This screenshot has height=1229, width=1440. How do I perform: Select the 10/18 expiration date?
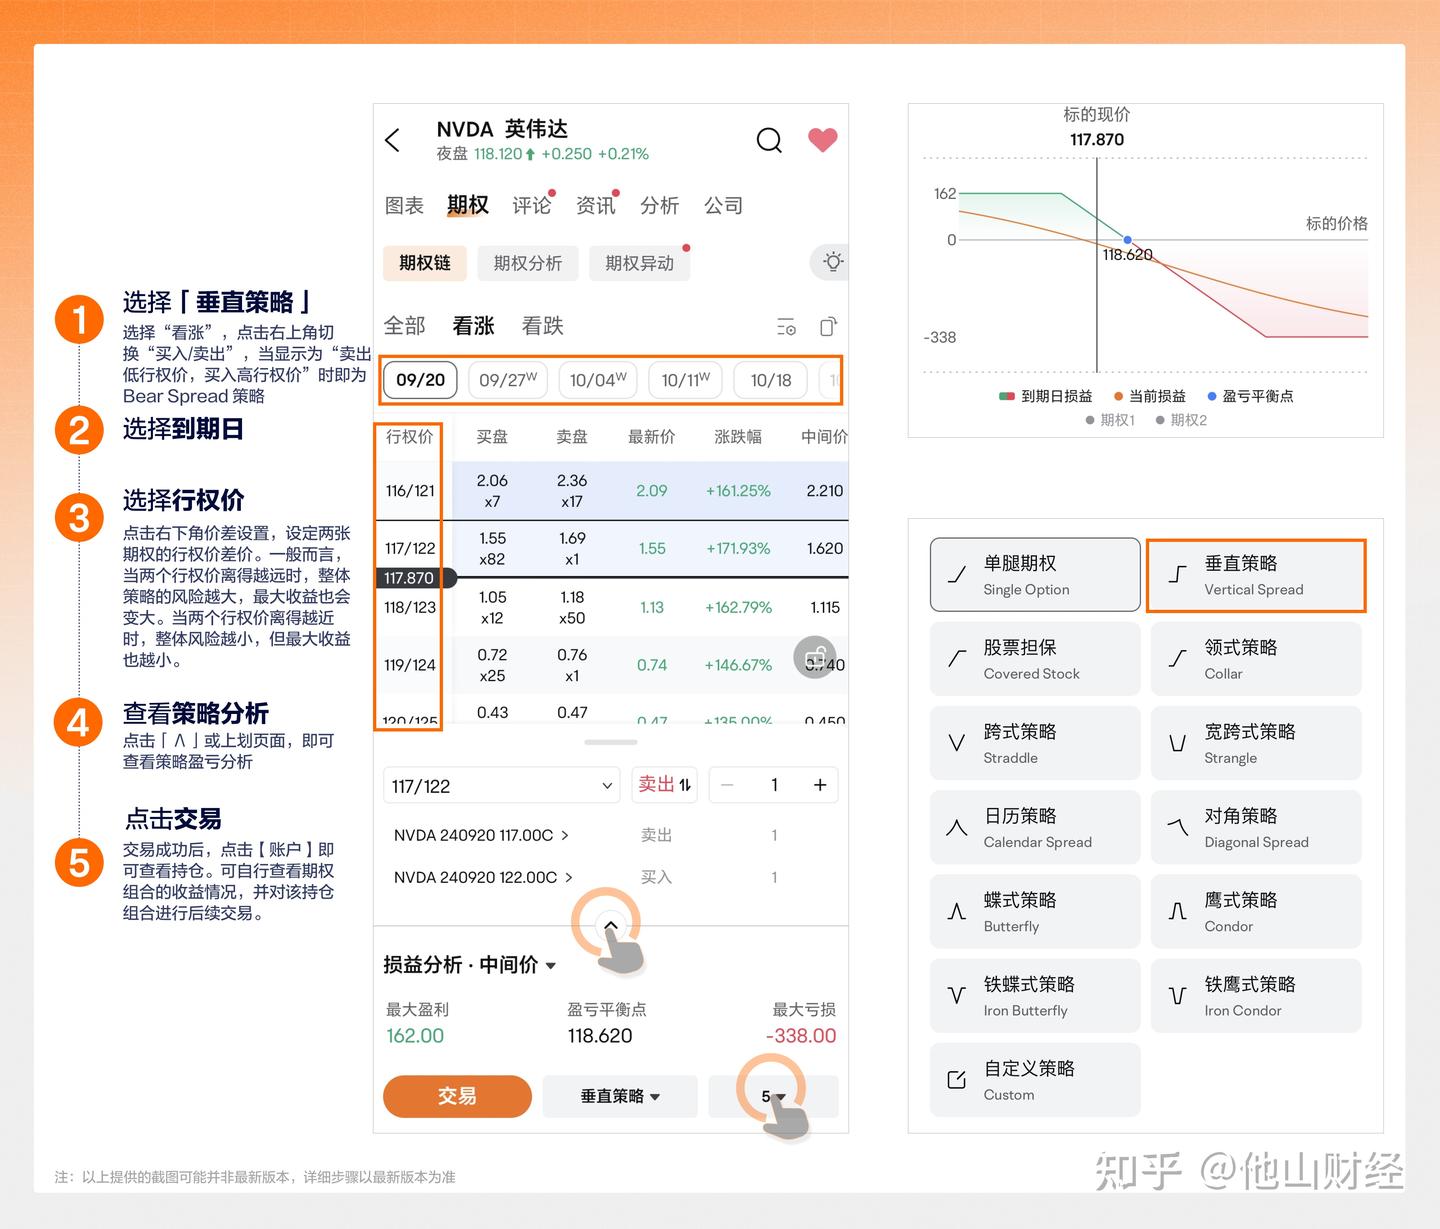[x=770, y=380]
